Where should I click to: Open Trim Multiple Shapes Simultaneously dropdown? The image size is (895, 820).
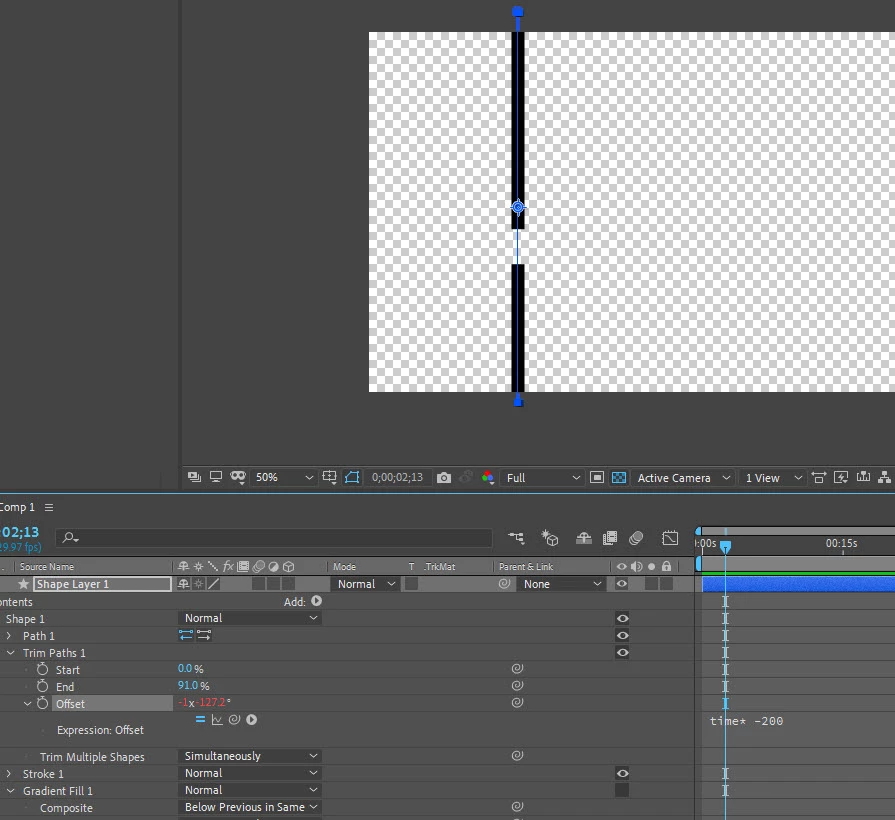(249, 756)
